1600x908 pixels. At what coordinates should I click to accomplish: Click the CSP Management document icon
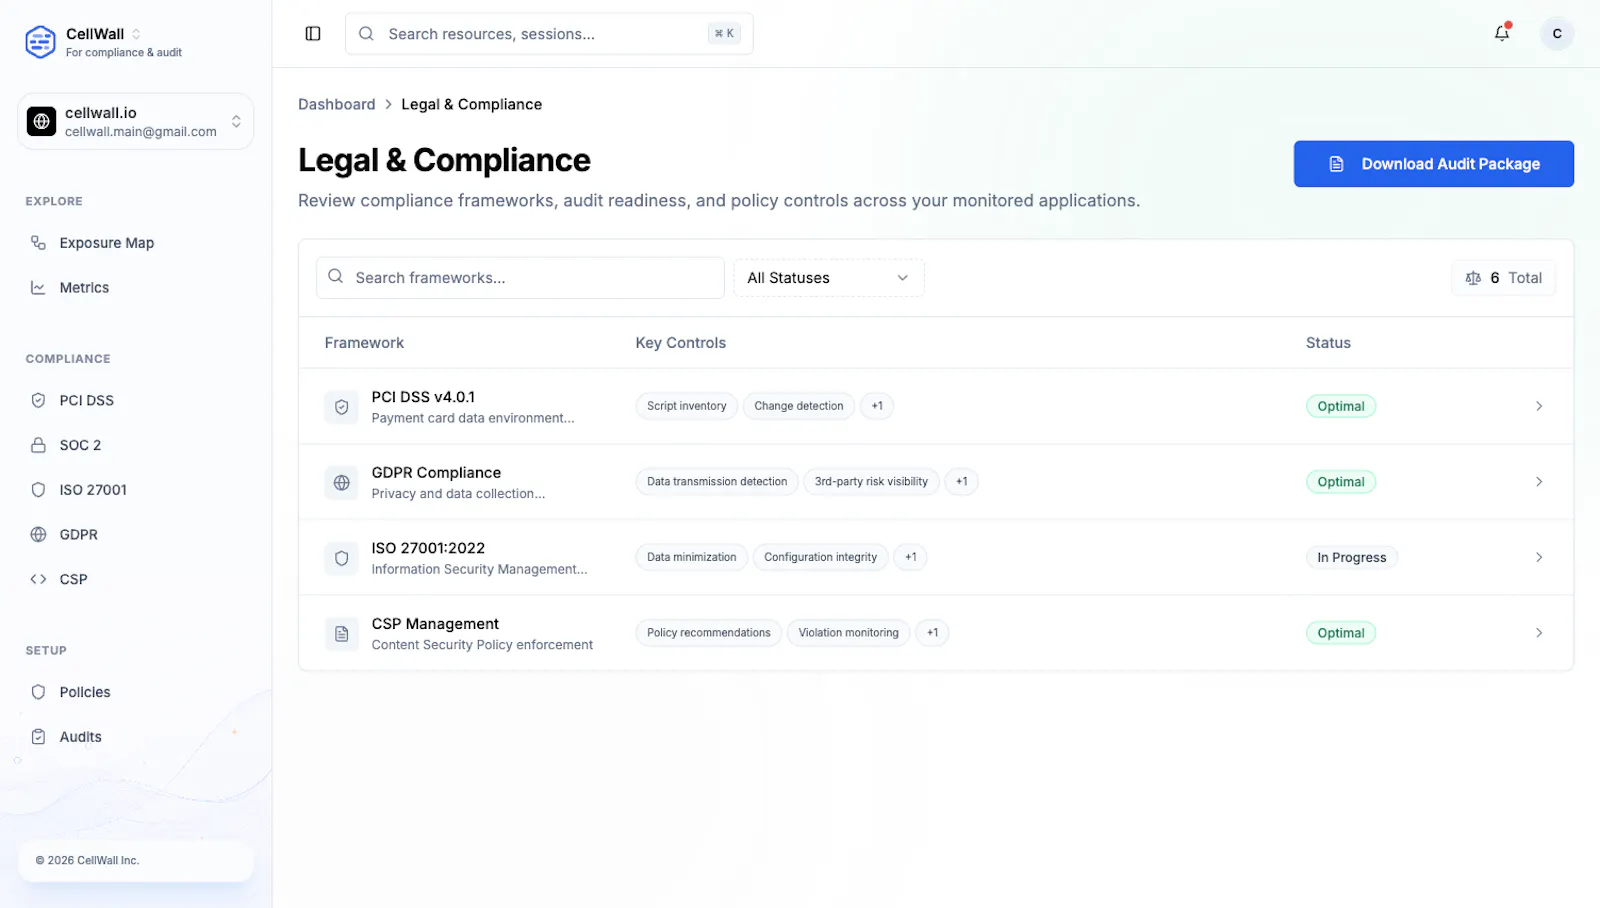coord(341,634)
